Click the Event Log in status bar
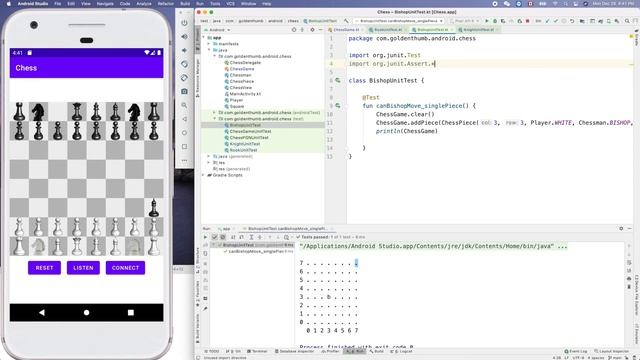Screen dimensions: 640x360 tap(576, 351)
